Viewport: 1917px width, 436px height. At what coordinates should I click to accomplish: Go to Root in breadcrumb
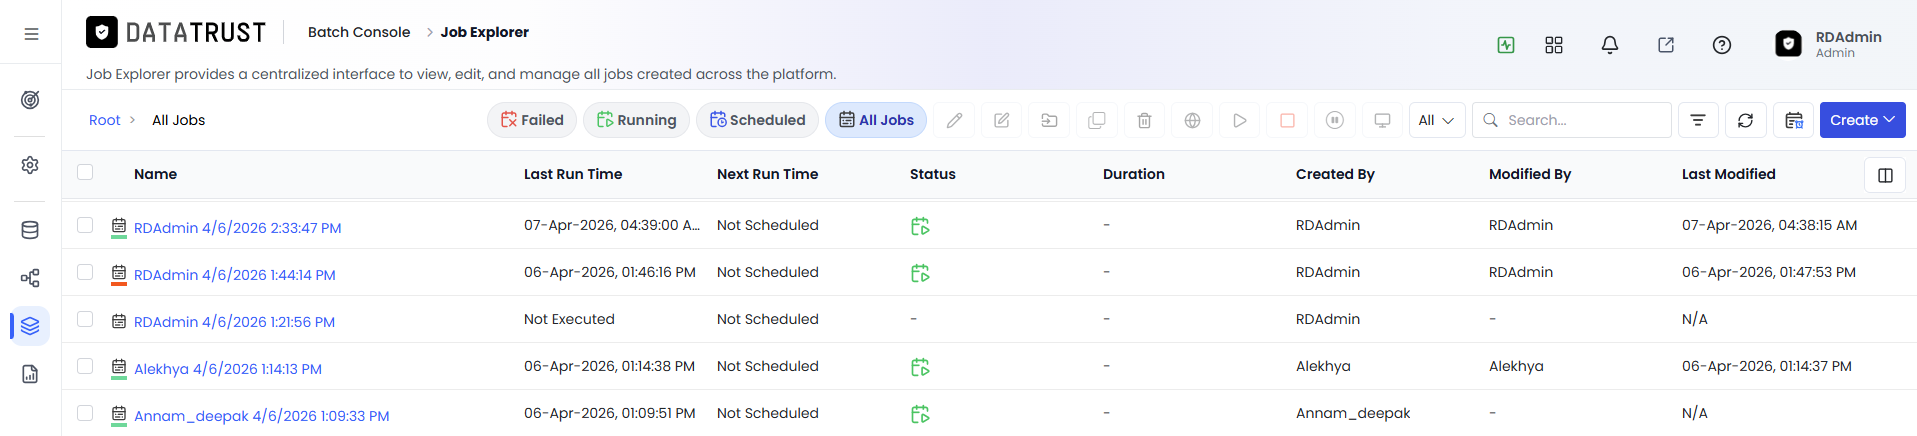104,120
